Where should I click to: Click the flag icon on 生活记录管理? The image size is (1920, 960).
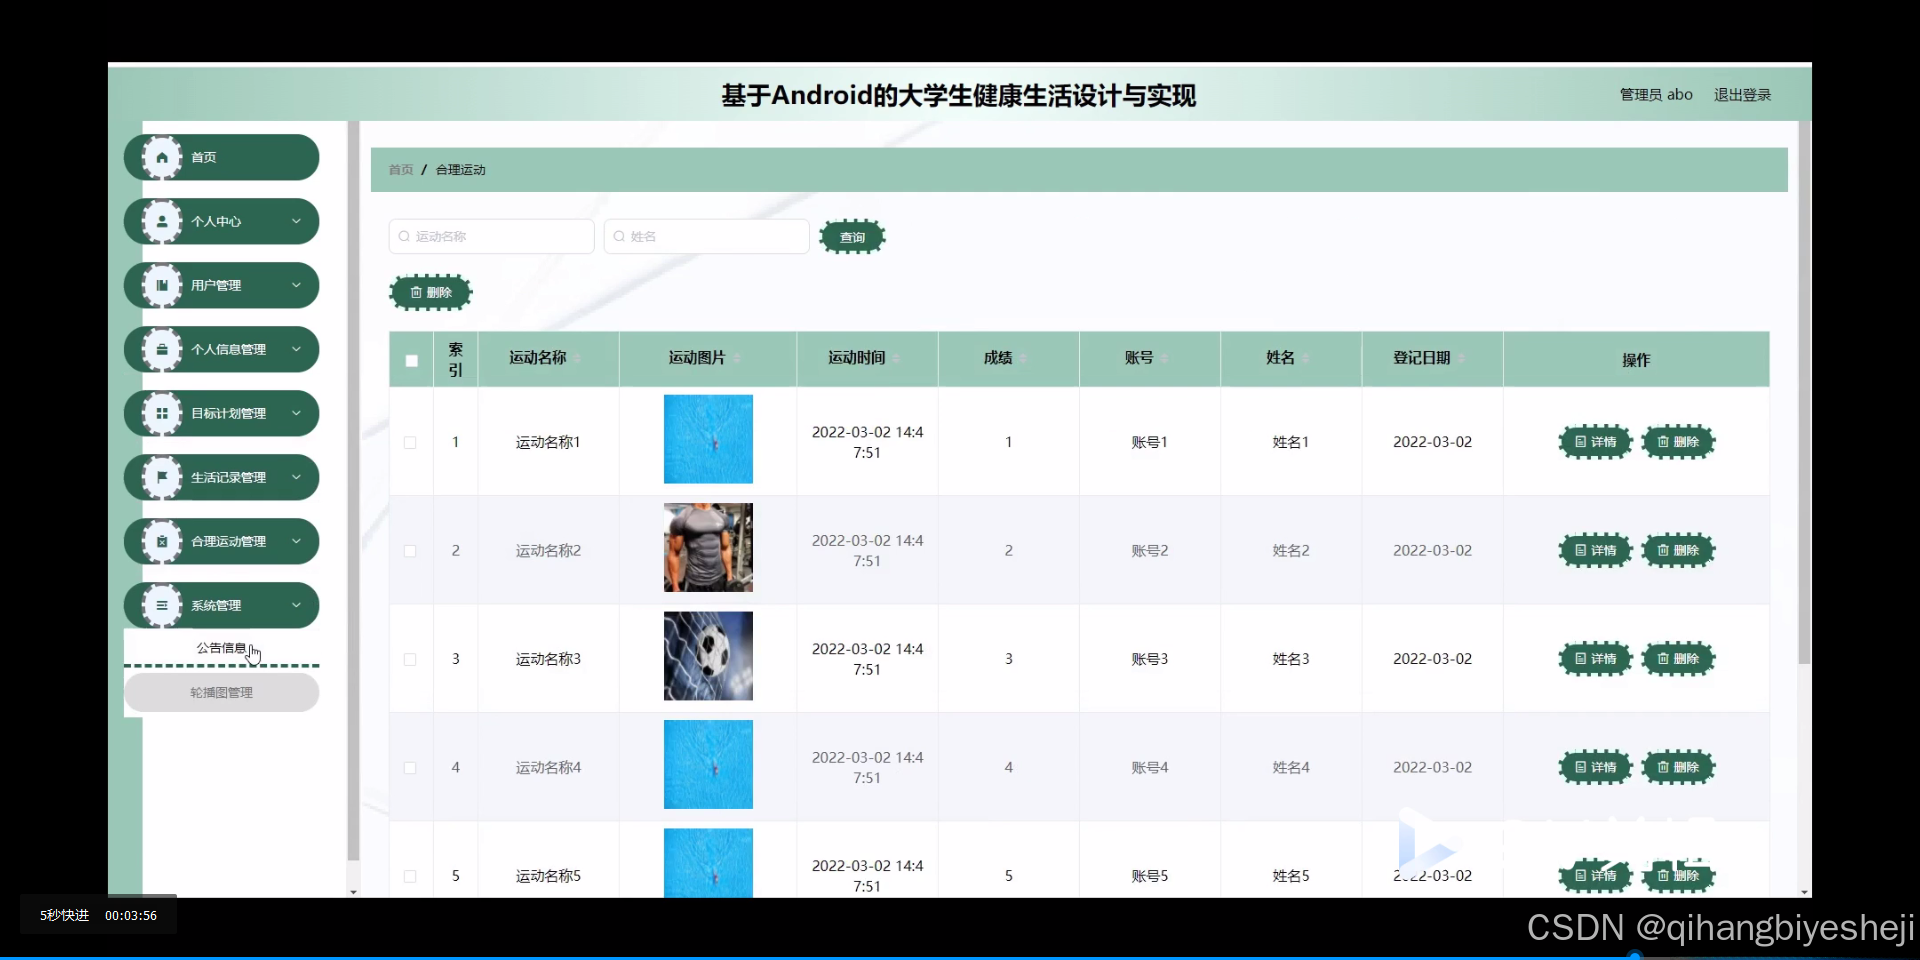point(162,477)
